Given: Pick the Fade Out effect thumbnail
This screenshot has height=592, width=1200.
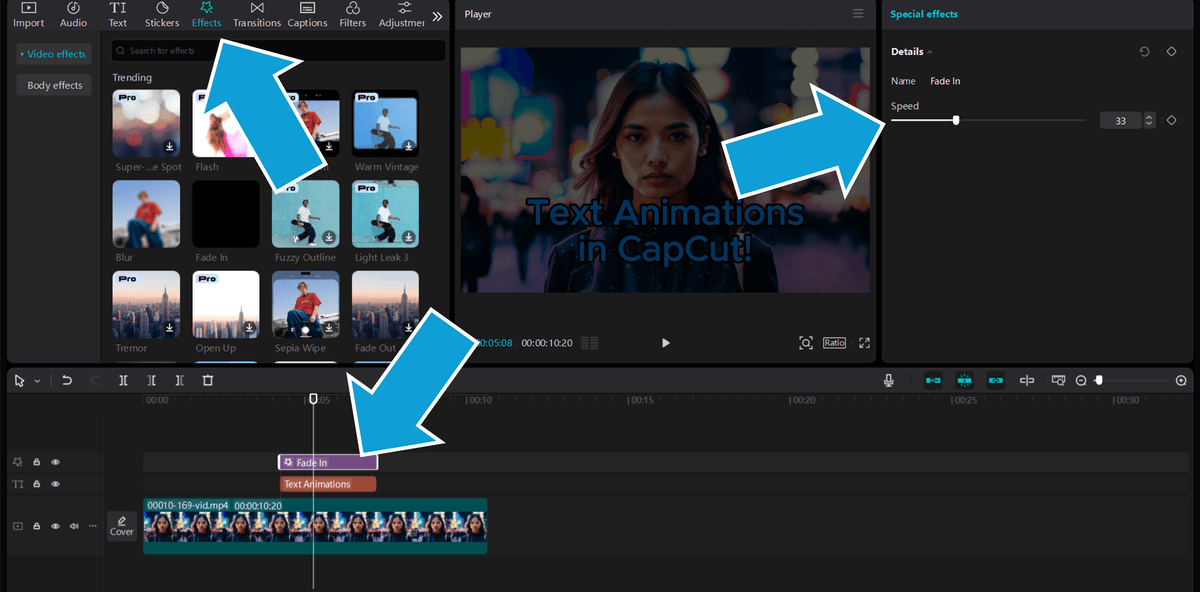Looking at the screenshot, I should tap(386, 304).
